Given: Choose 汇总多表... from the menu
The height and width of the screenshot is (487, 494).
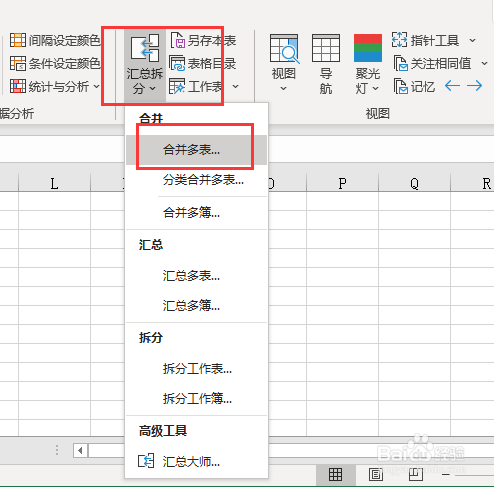Looking at the screenshot, I should click(196, 276).
